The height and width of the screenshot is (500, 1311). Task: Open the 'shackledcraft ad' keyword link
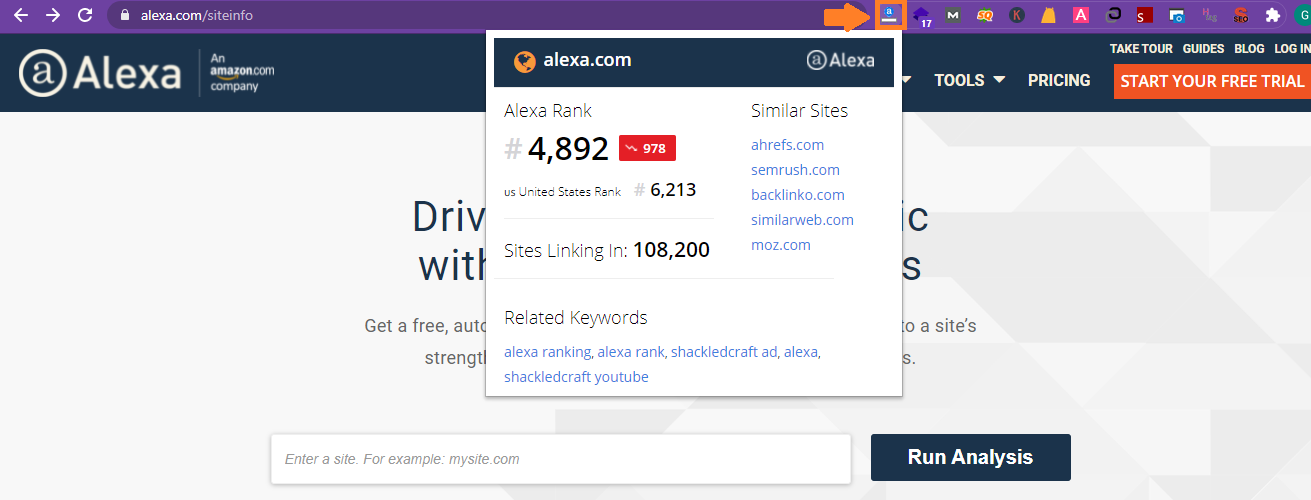tap(723, 352)
